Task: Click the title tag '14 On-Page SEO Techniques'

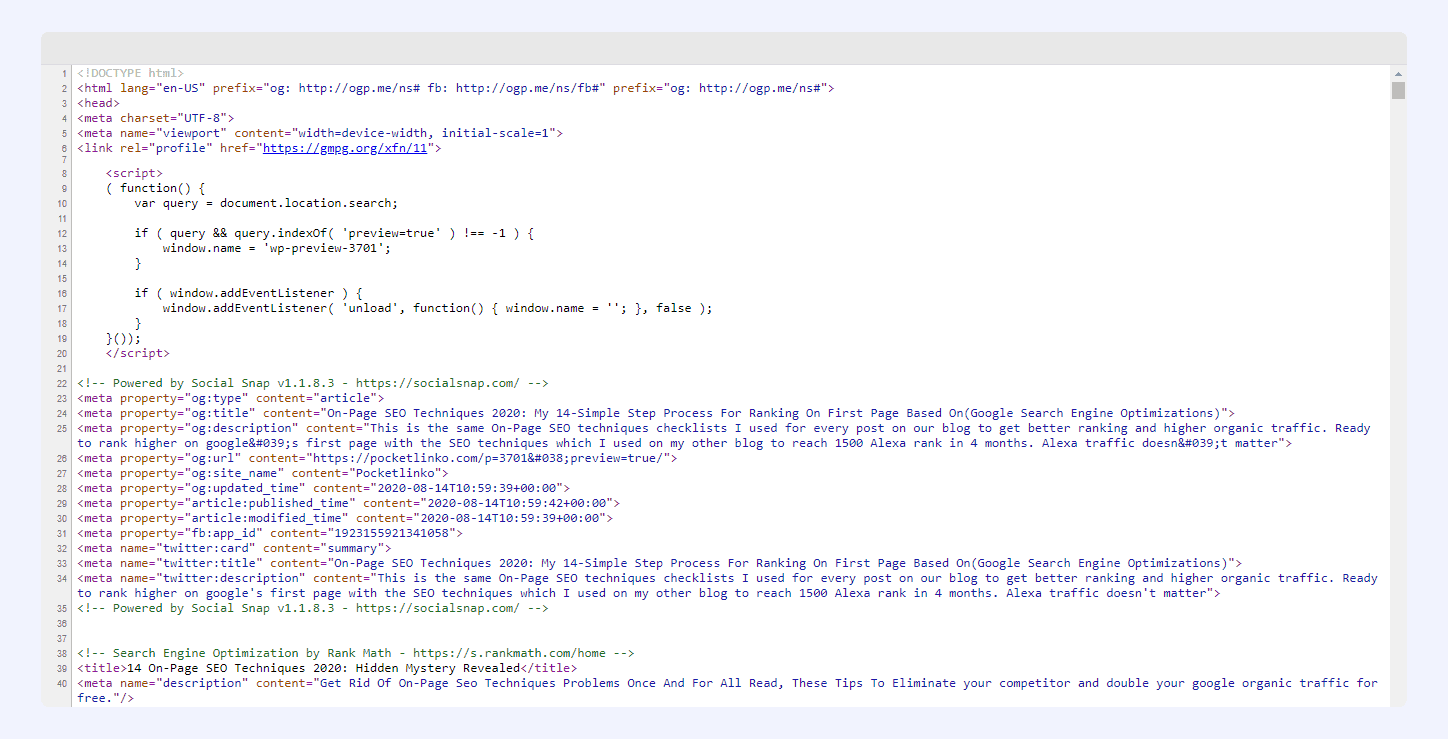Action: (327, 668)
